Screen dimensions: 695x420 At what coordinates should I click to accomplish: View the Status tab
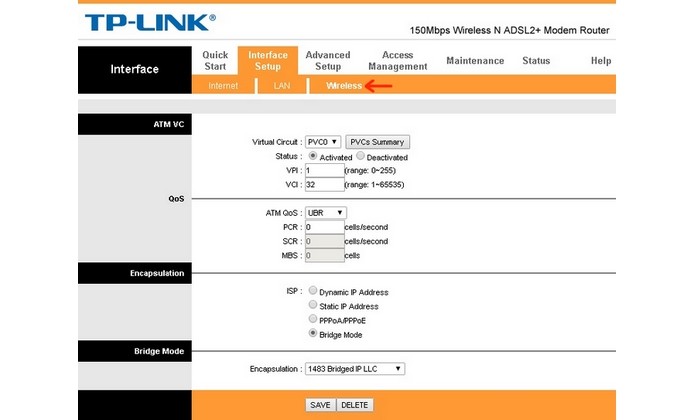click(x=536, y=61)
